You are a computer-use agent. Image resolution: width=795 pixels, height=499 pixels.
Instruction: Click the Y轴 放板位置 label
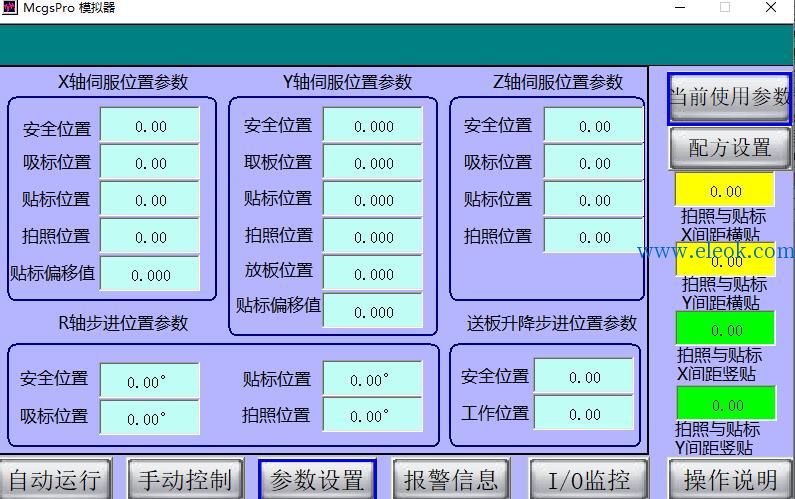(279, 270)
